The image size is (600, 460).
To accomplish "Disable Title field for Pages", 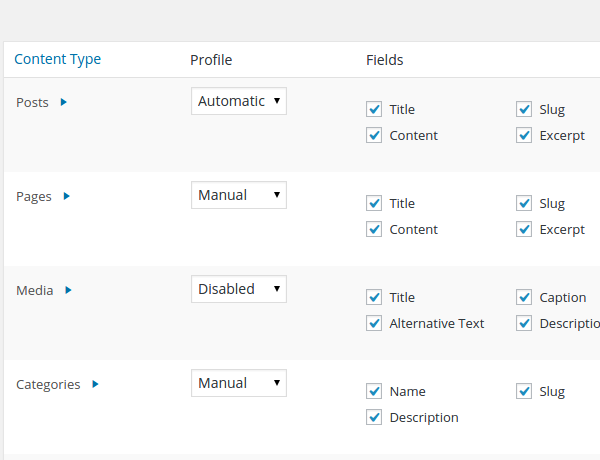I will point(374,203).
